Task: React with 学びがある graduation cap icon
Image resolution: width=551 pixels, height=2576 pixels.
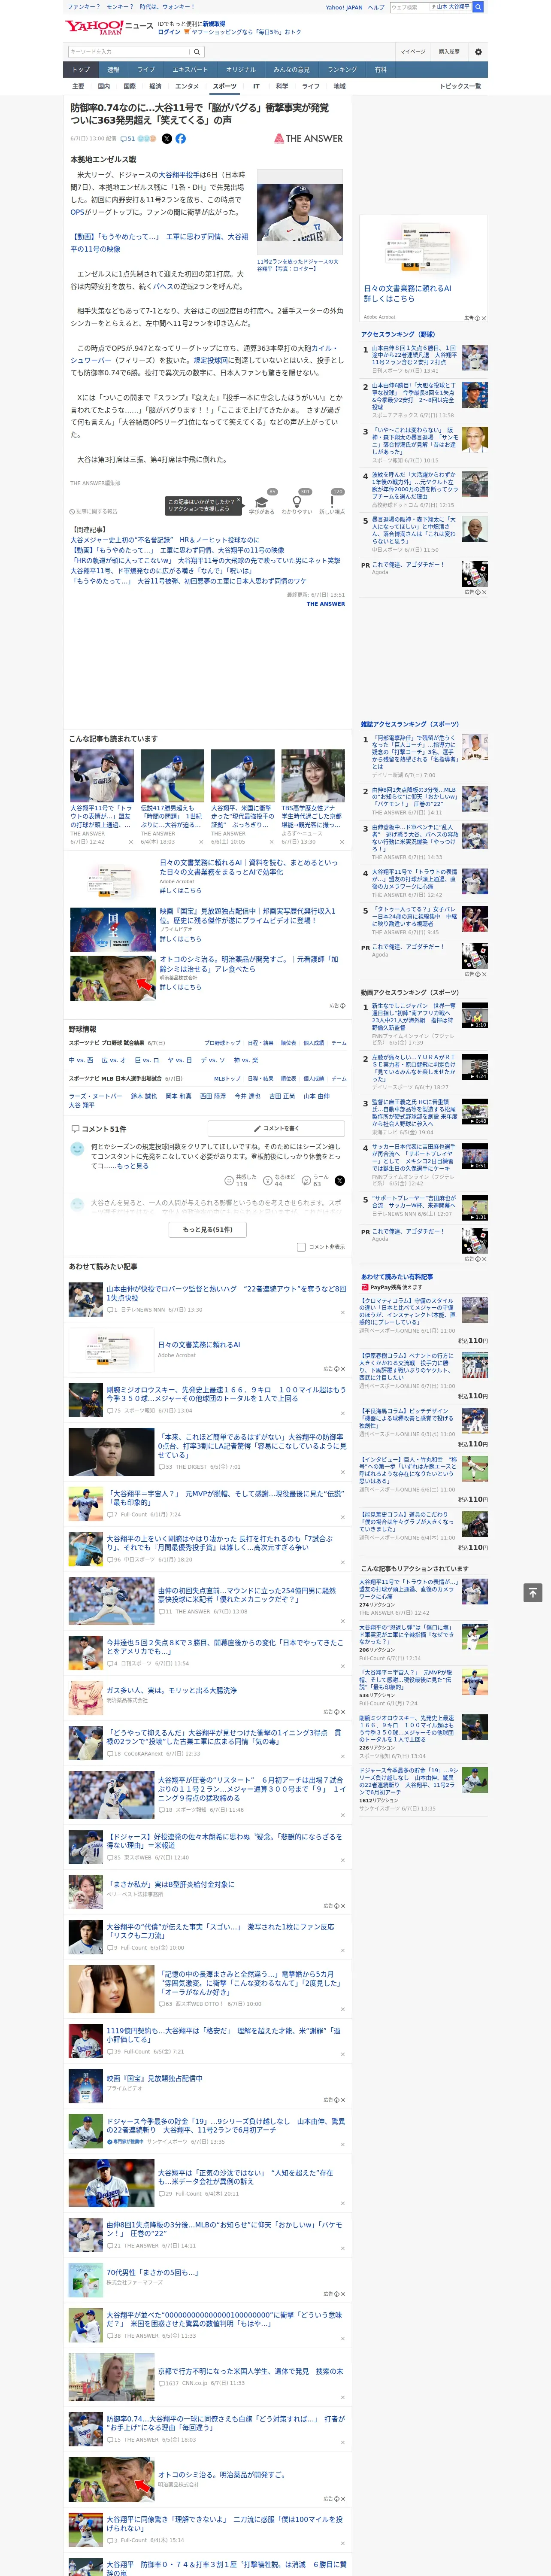Action: click(x=262, y=502)
